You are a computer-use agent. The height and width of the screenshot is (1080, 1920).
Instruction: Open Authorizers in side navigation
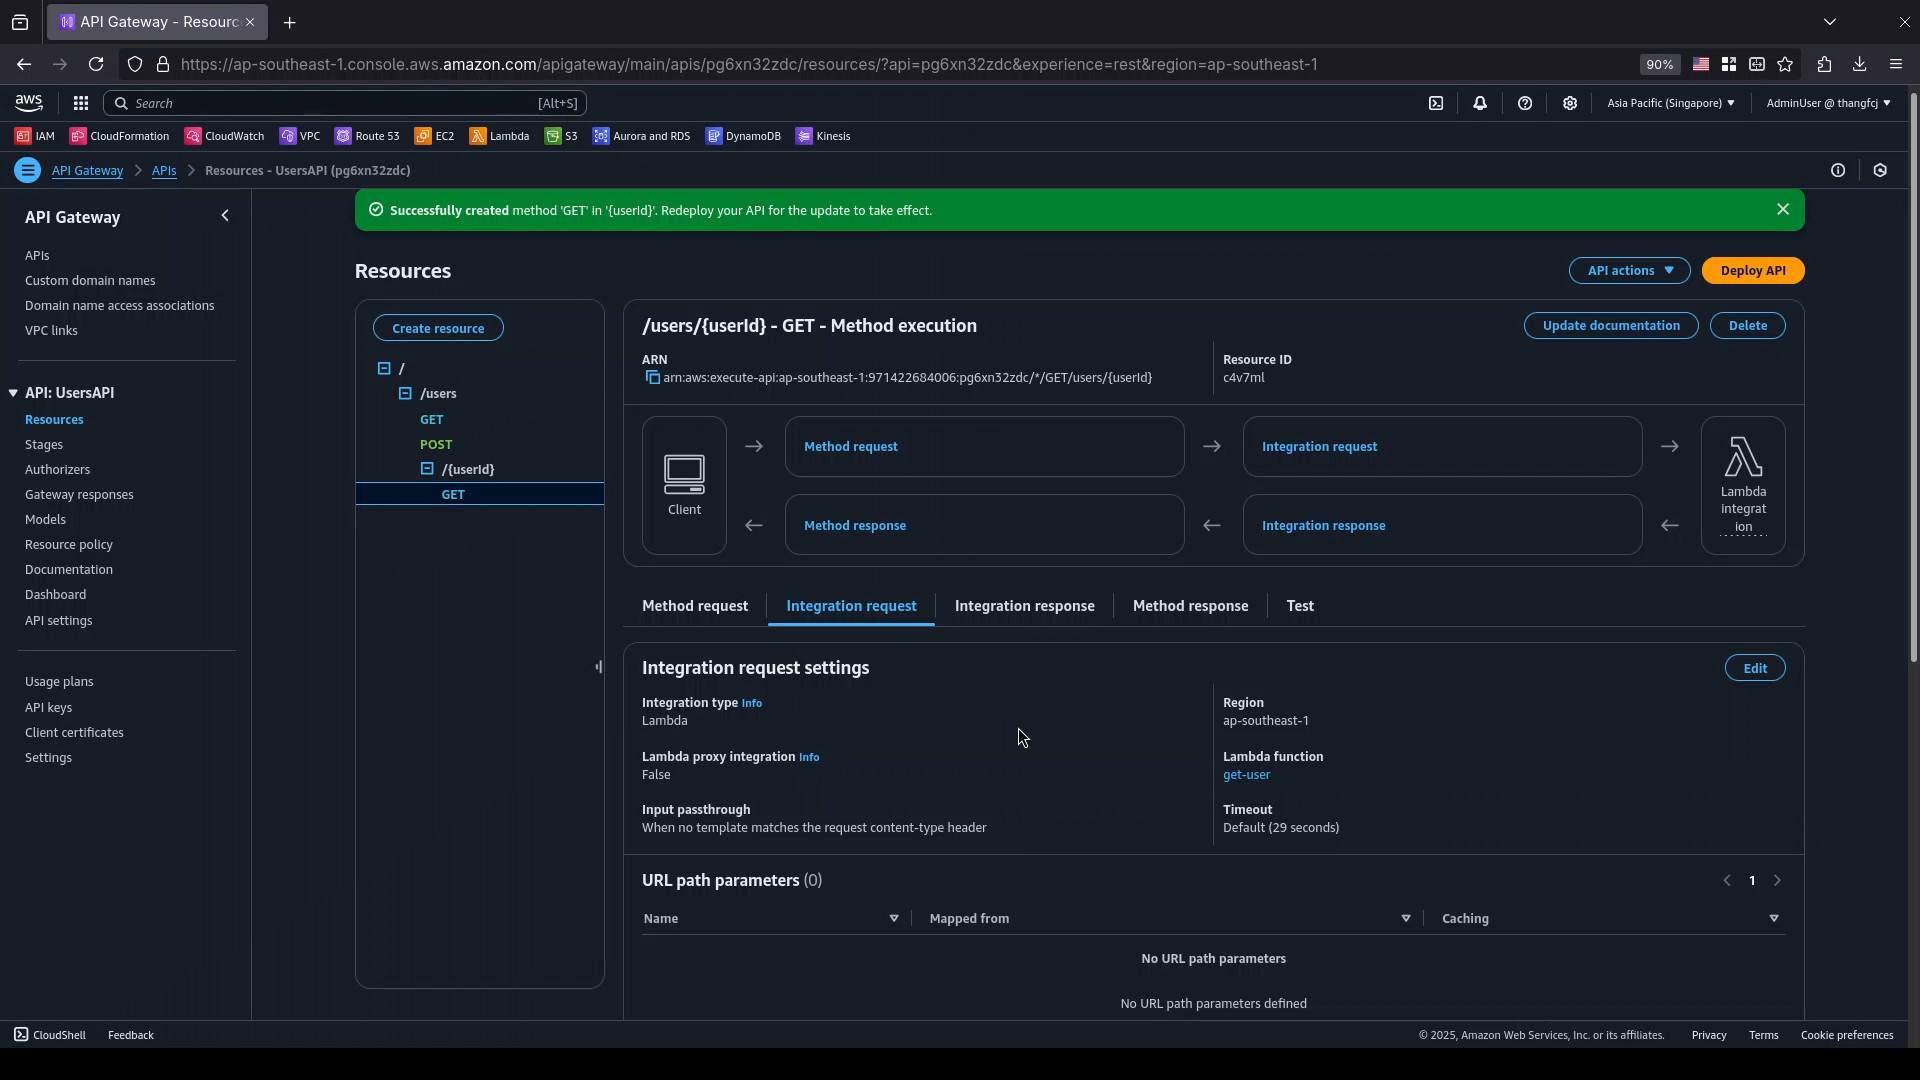point(57,470)
